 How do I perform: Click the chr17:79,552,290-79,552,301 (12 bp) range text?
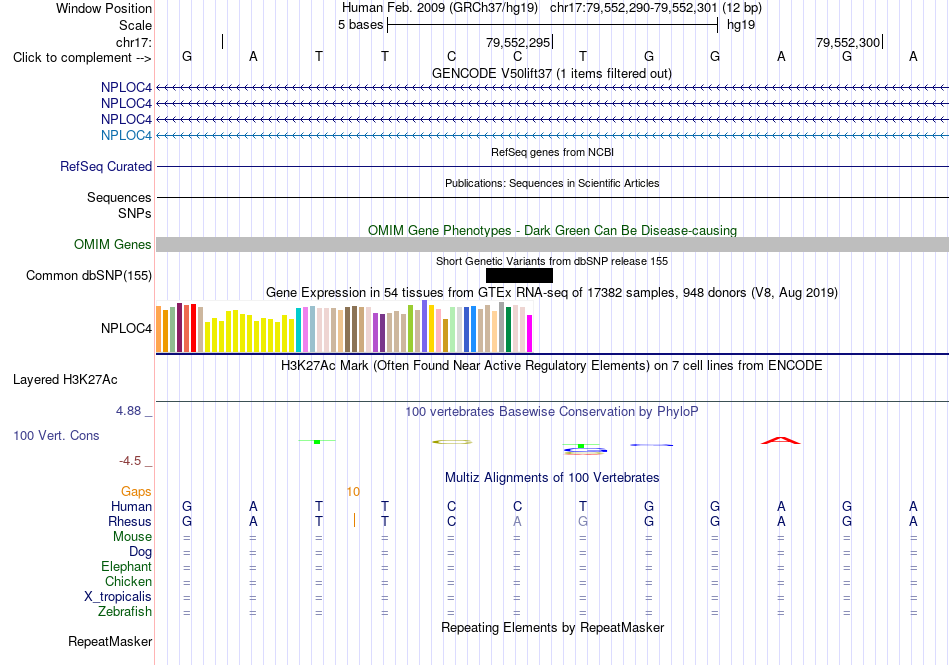tap(656, 8)
